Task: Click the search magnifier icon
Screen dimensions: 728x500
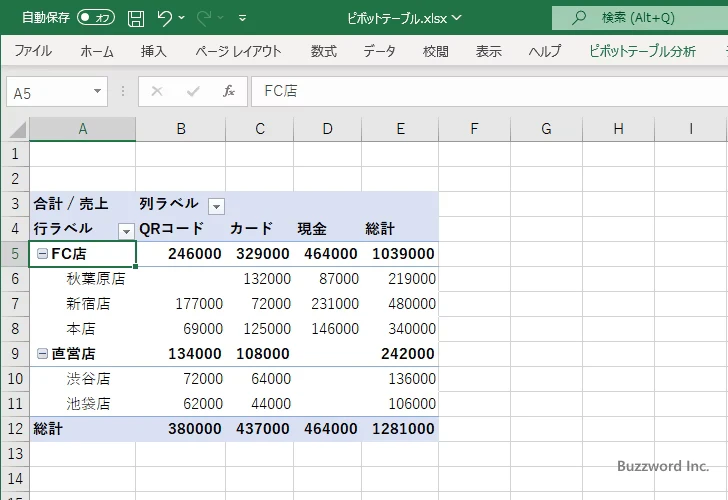Action: click(x=578, y=18)
